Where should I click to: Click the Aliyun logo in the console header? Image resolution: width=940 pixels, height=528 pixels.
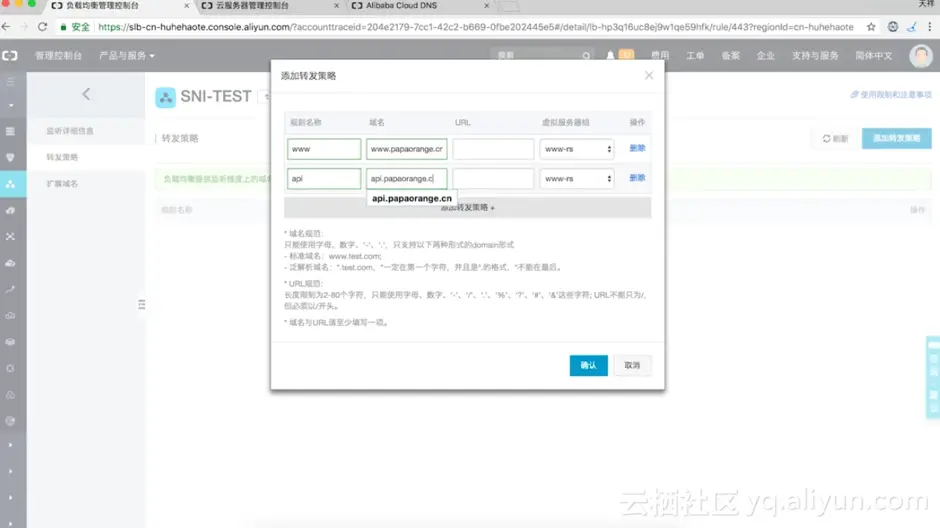coord(10,56)
